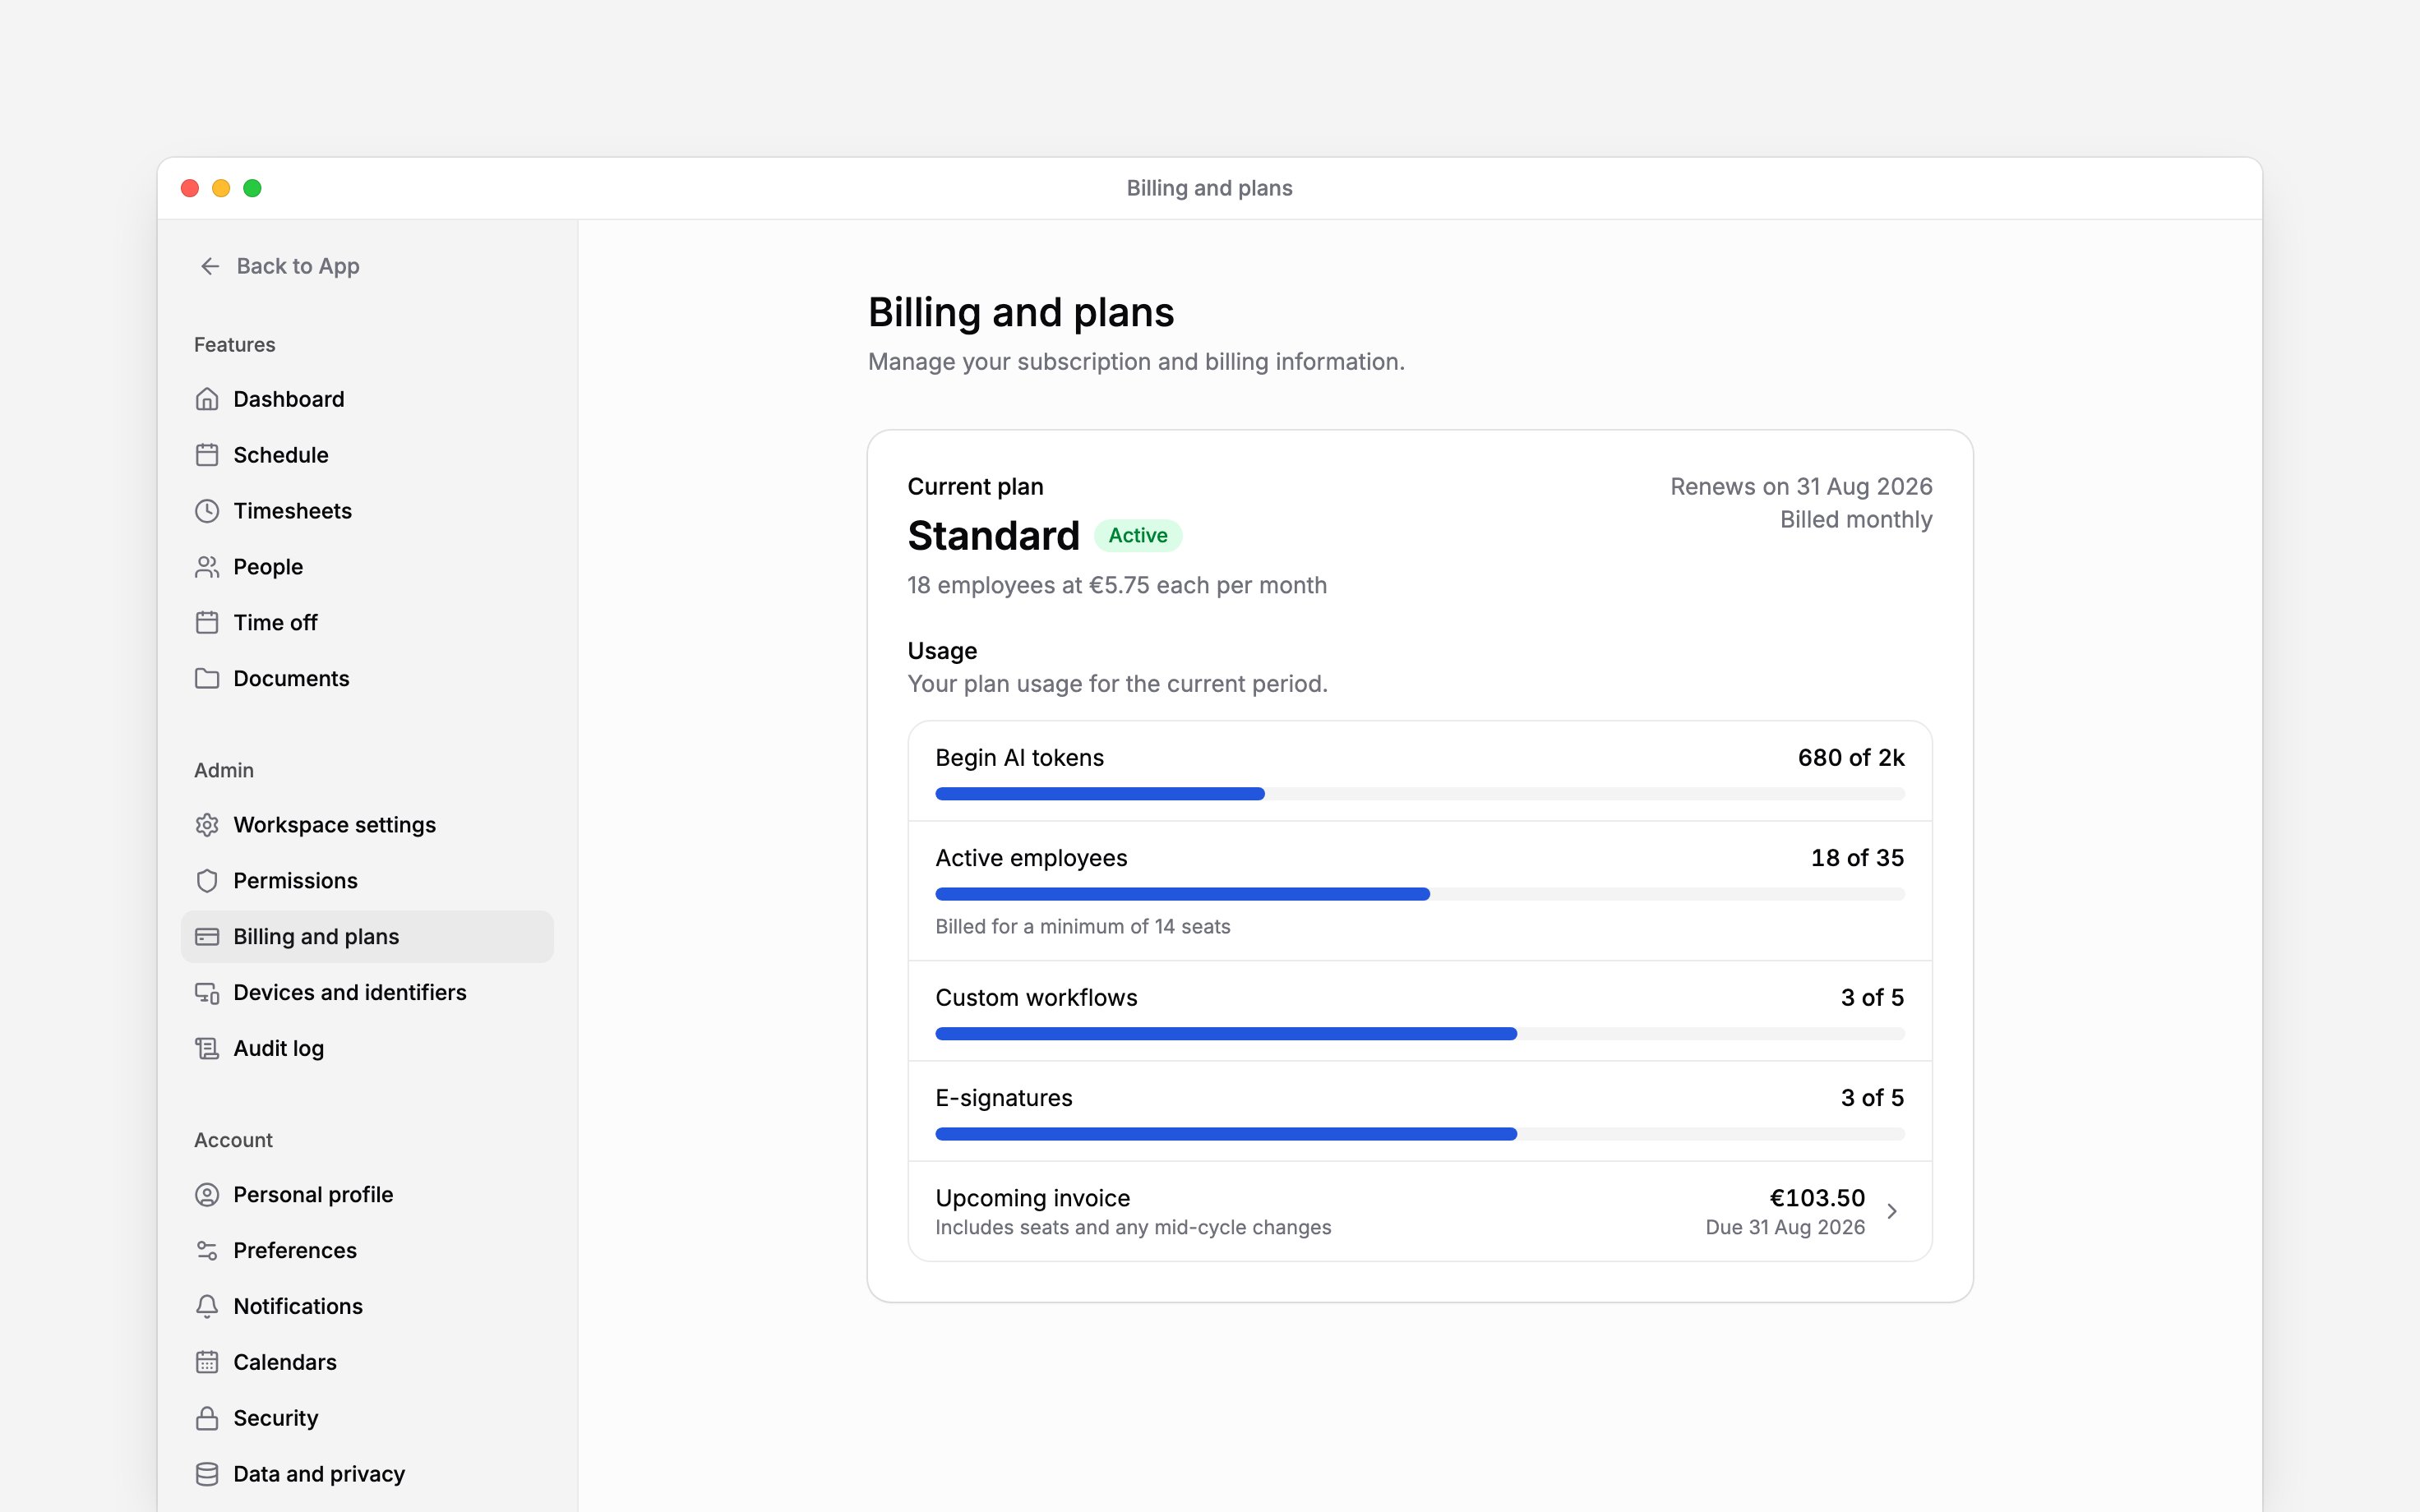Open Workspace settings page

[334, 825]
